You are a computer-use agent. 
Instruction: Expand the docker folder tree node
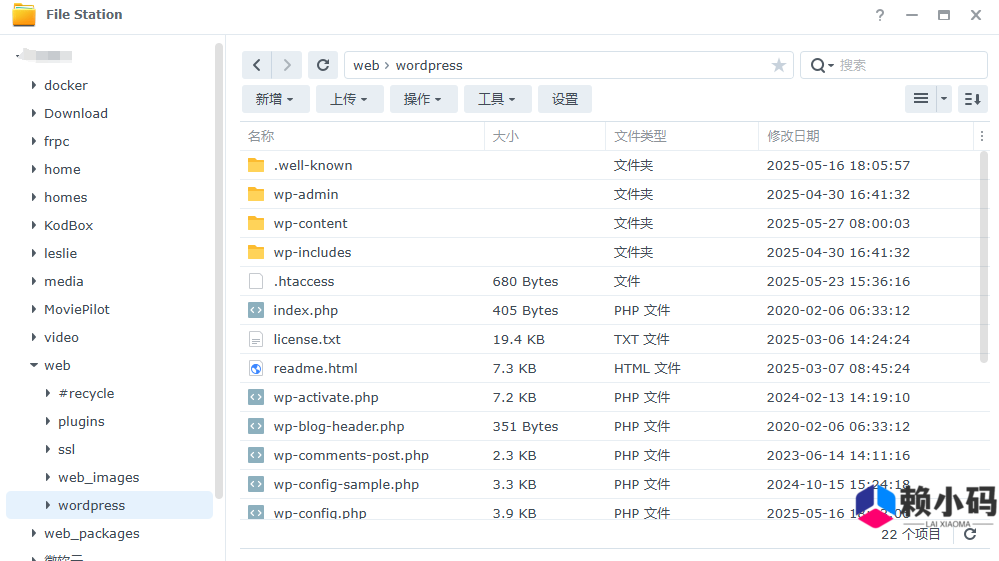coord(34,85)
